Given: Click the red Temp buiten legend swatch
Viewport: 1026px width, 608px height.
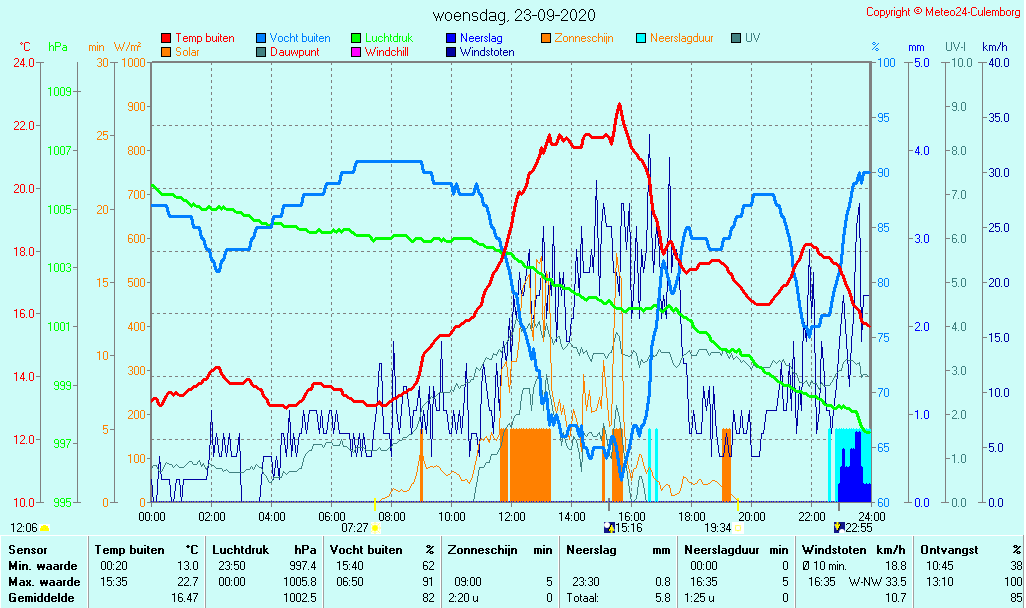Looking at the screenshot, I should (166, 39).
